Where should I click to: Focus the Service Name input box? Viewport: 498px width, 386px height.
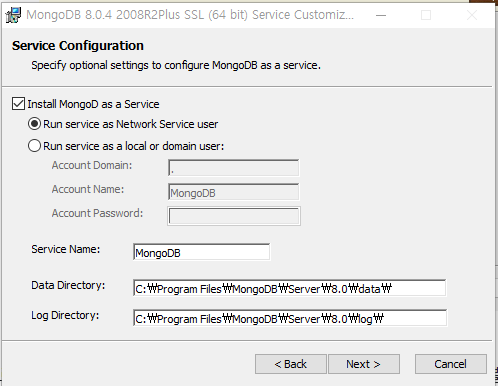click(202, 252)
